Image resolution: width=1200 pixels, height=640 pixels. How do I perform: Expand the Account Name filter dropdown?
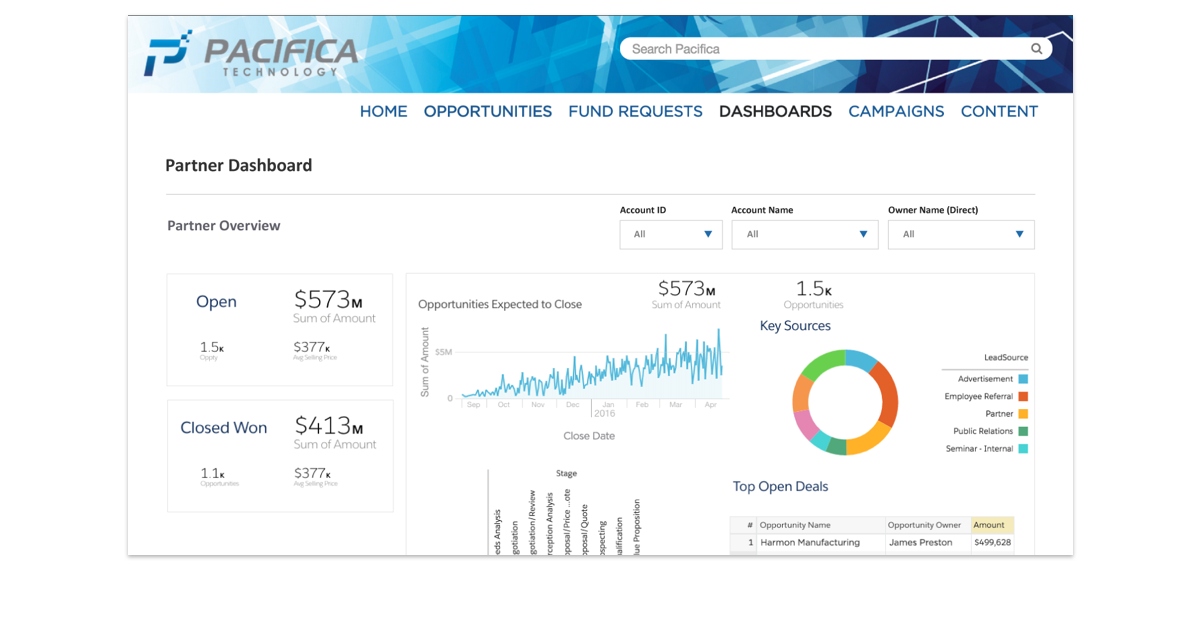click(804, 234)
